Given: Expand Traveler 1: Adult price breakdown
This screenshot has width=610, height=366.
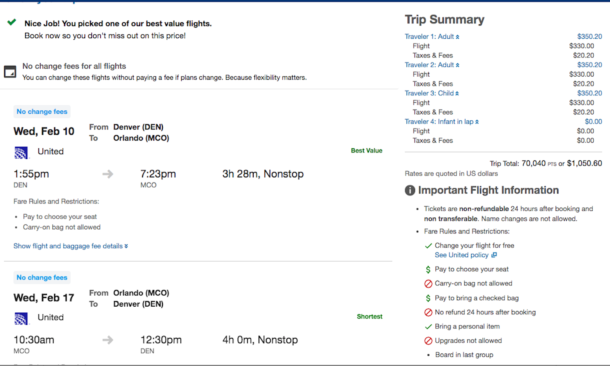Looking at the screenshot, I should coord(432,37).
